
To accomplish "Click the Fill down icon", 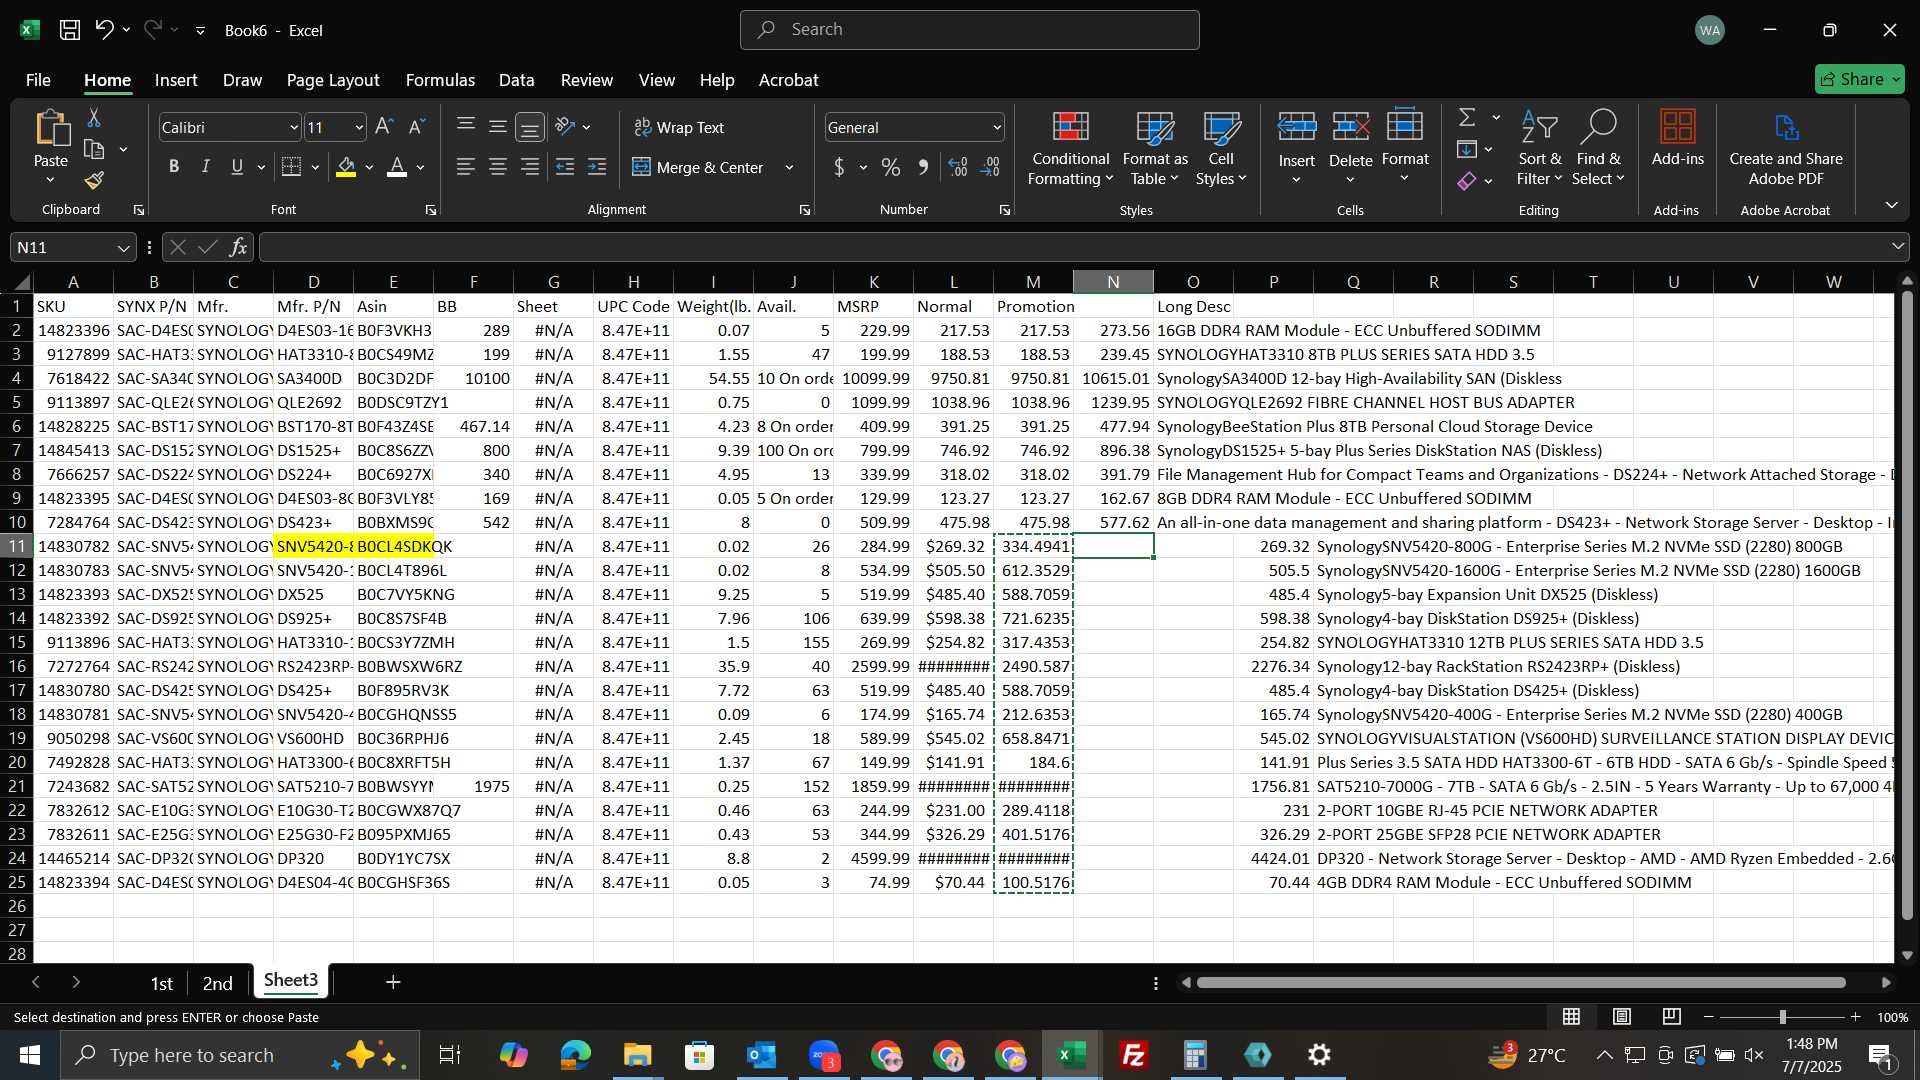I will (1467, 150).
